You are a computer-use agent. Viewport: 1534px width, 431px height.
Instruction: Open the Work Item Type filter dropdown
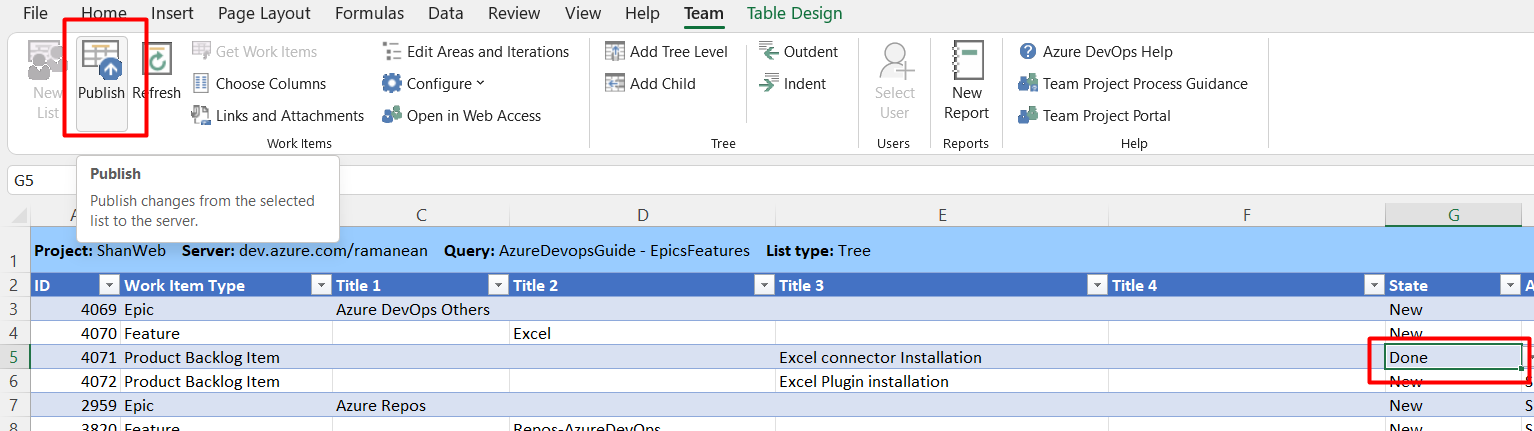tap(321, 286)
